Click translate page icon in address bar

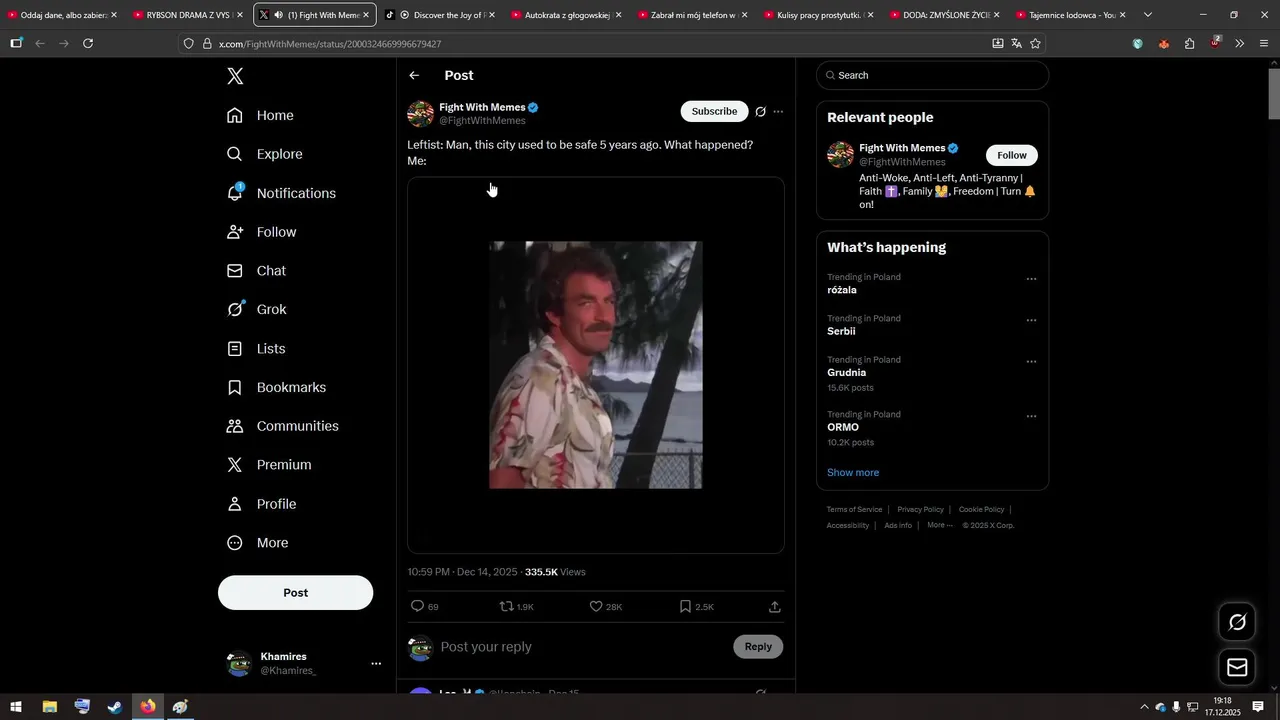[1016, 44]
